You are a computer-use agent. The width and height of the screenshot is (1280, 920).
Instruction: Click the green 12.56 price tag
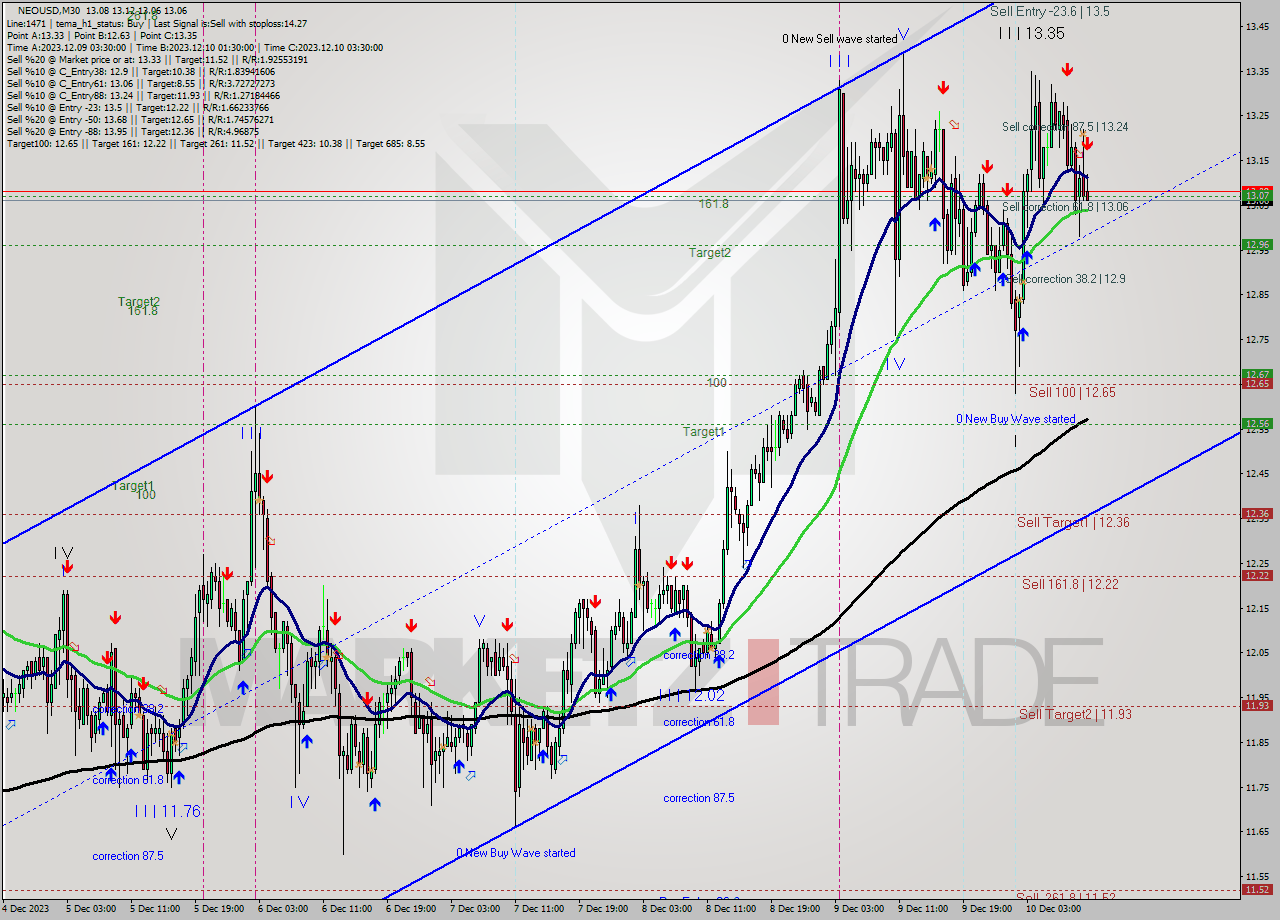1257,423
